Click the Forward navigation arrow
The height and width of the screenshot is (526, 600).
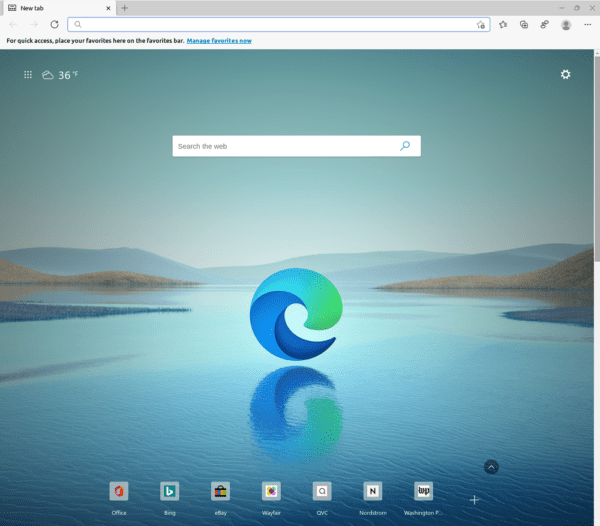click(x=34, y=24)
